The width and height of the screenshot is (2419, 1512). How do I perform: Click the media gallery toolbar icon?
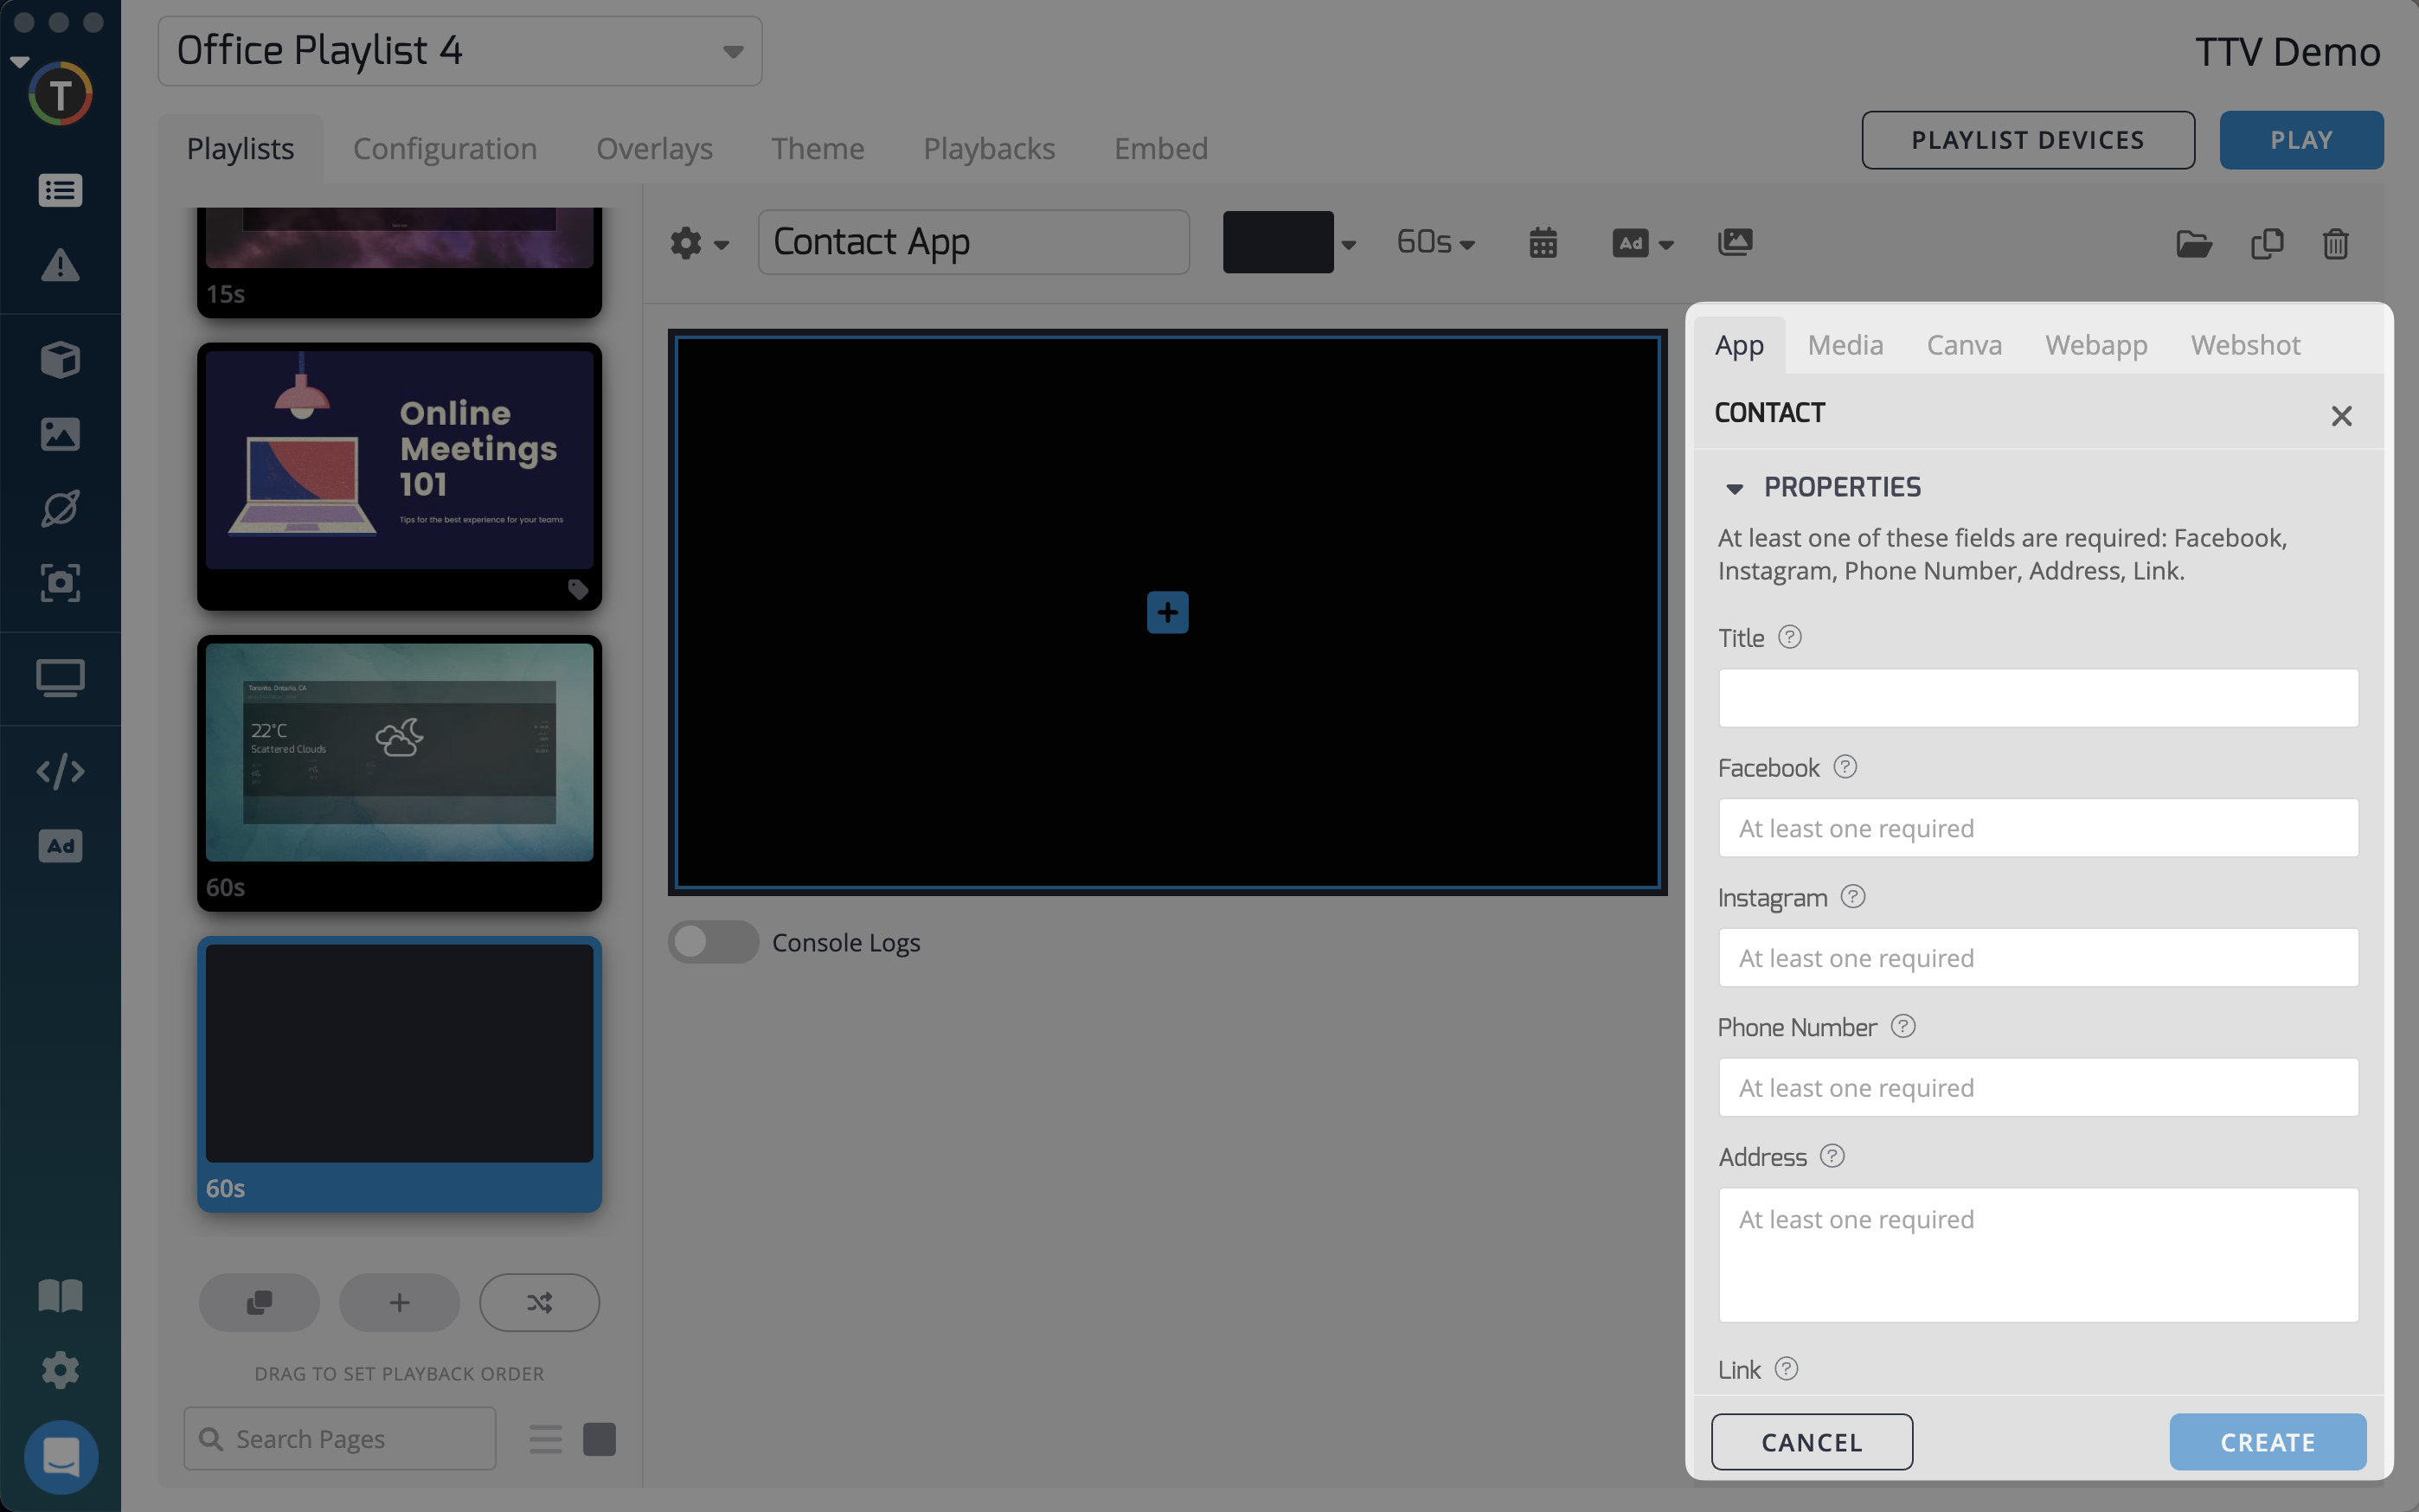tap(1735, 242)
